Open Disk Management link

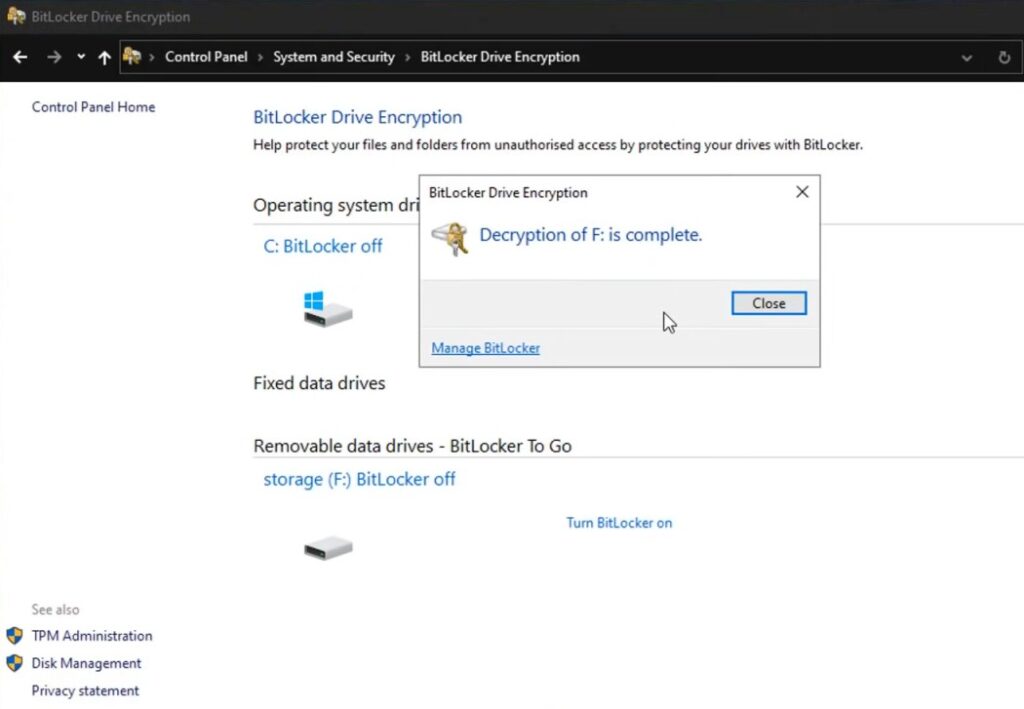click(86, 663)
